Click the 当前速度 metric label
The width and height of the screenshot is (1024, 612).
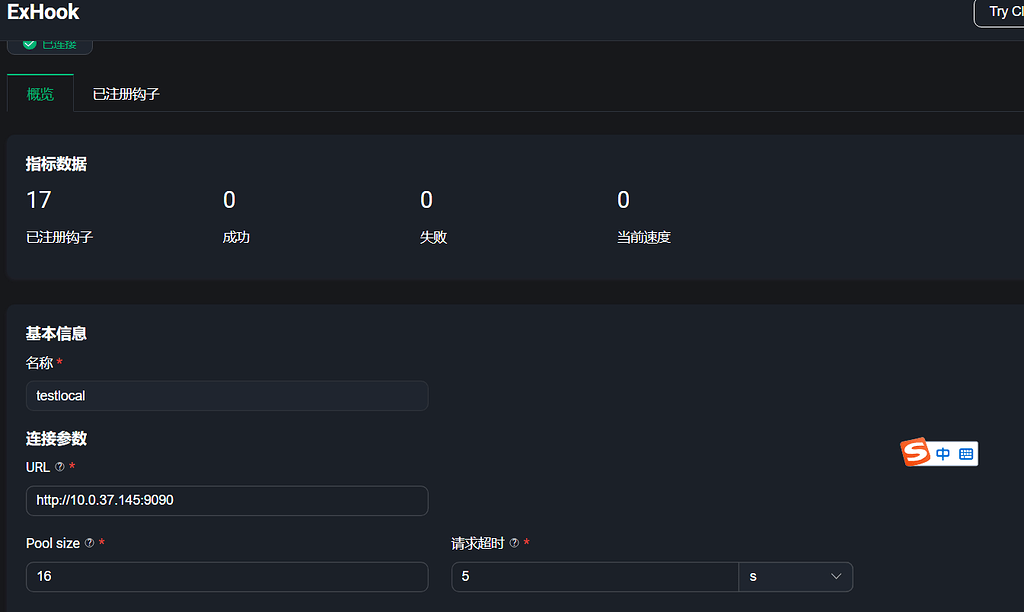click(x=643, y=238)
